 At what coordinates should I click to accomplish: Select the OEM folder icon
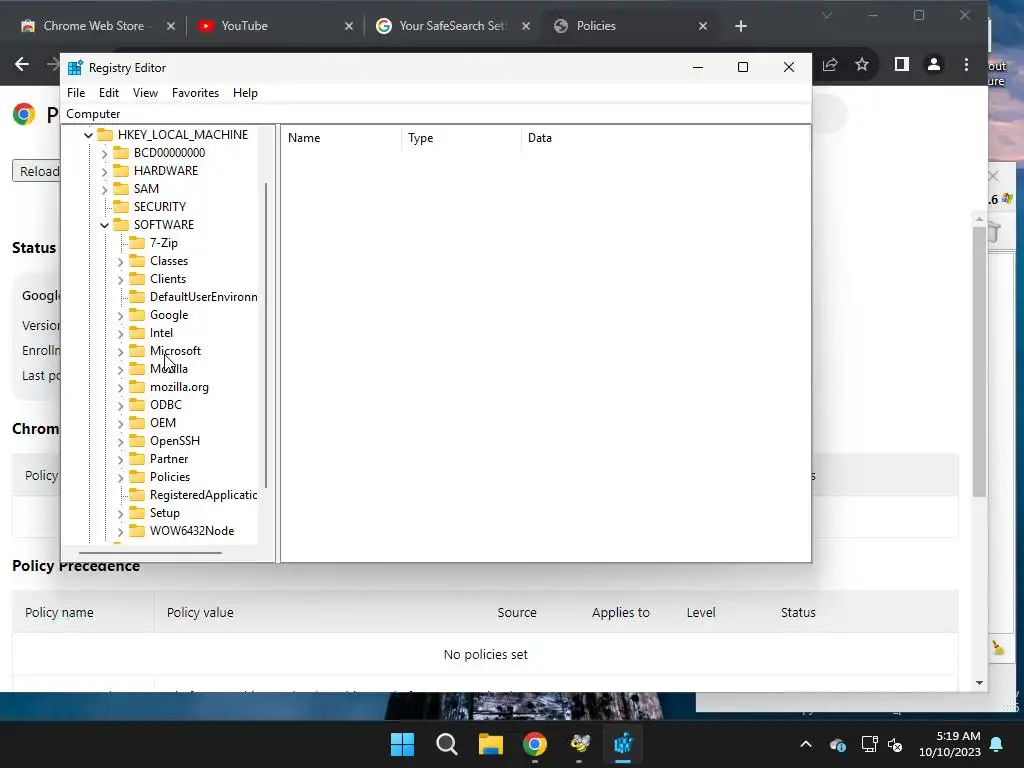136,423
